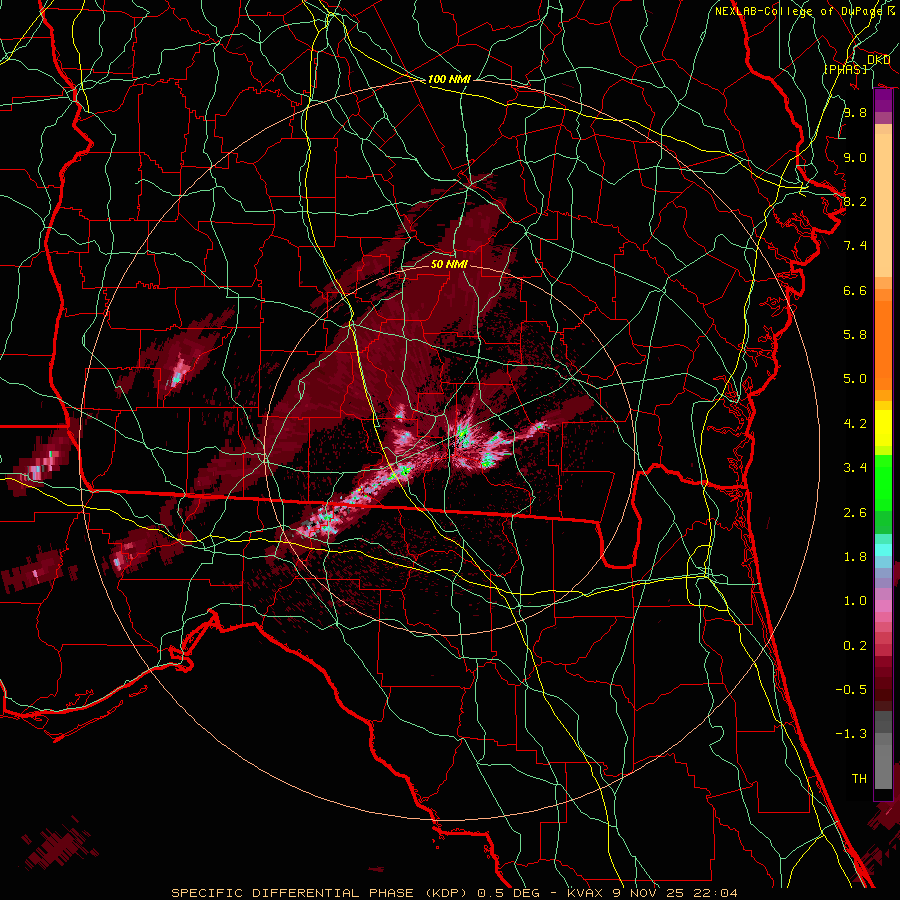Screen dimensions: 900x900
Task: Click the 8.2 value on the color scale
Action: (855, 201)
